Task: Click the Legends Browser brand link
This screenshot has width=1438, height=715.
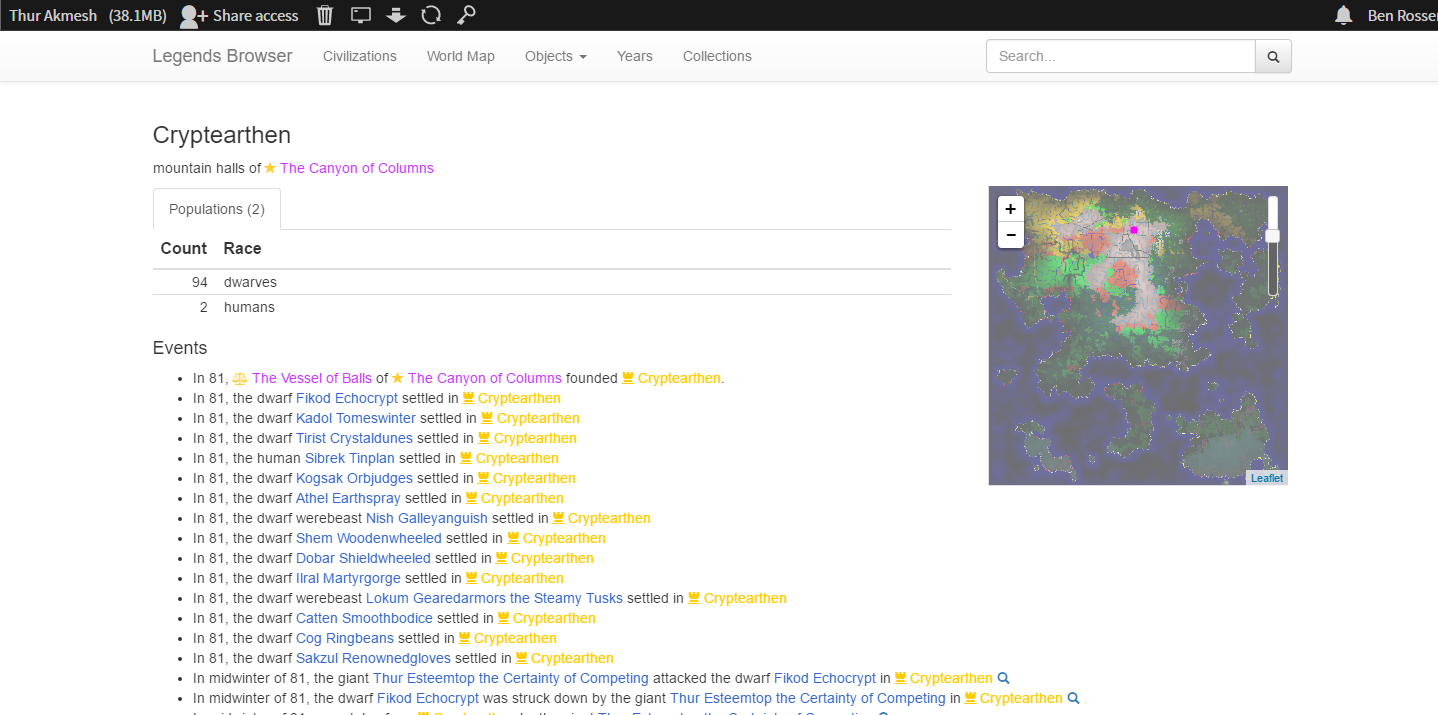Action: tap(223, 56)
